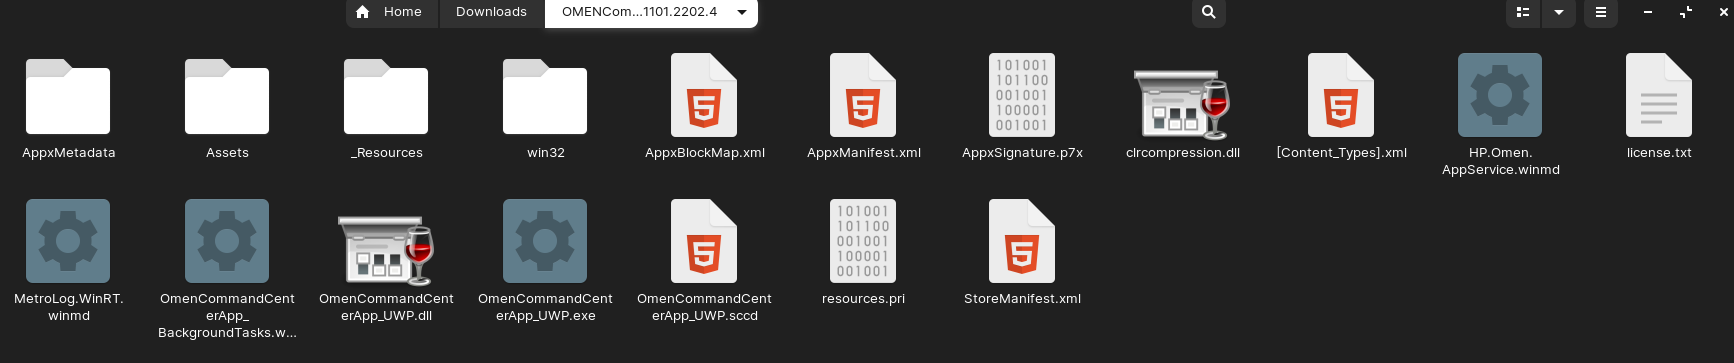Click the home icon in path bar
Screen dimensions: 1734x363
click(363, 12)
